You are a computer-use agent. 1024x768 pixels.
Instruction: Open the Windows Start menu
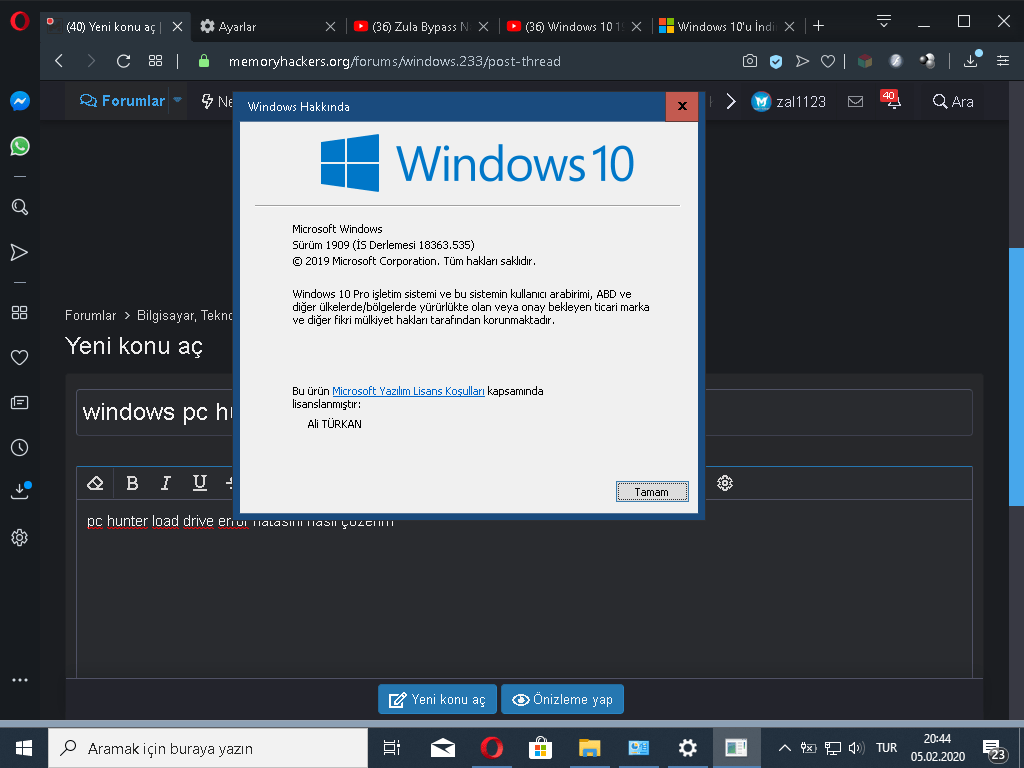point(24,748)
